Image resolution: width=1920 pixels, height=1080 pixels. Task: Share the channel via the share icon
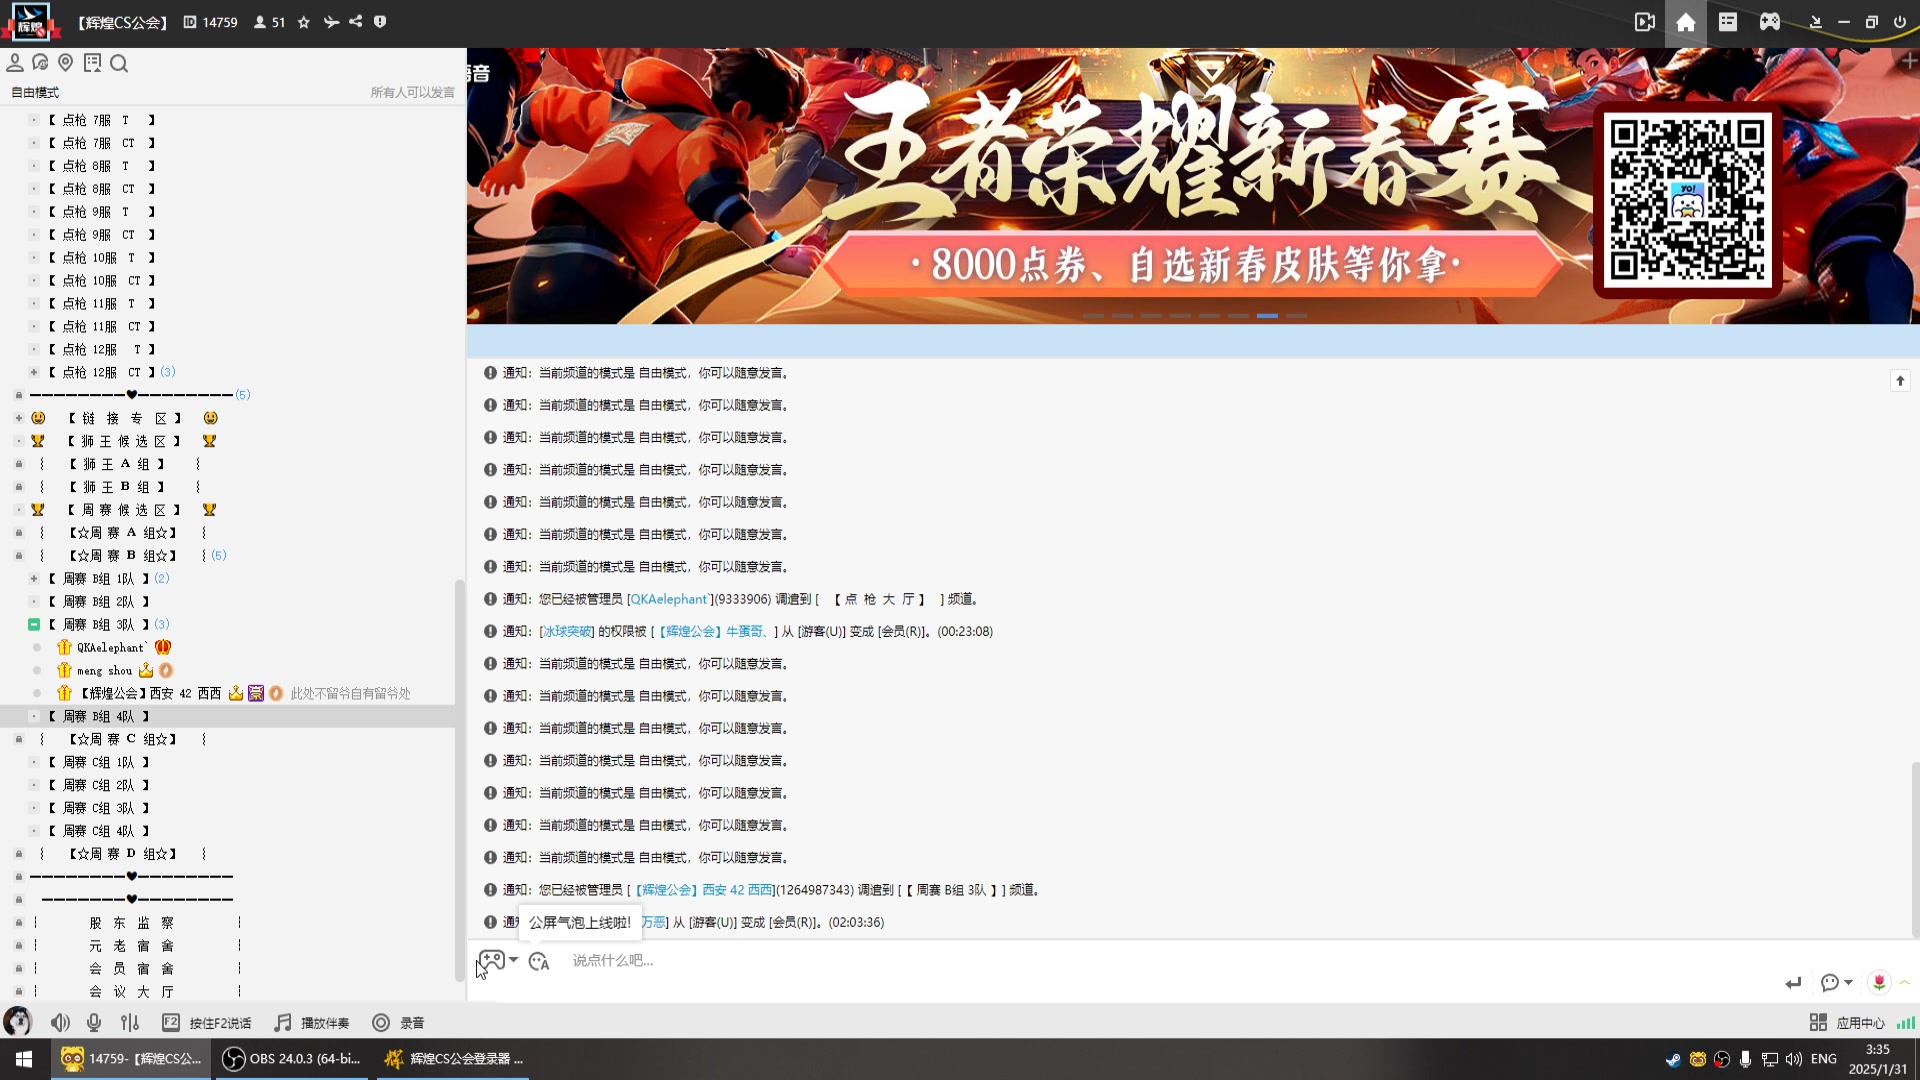(356, 22)
